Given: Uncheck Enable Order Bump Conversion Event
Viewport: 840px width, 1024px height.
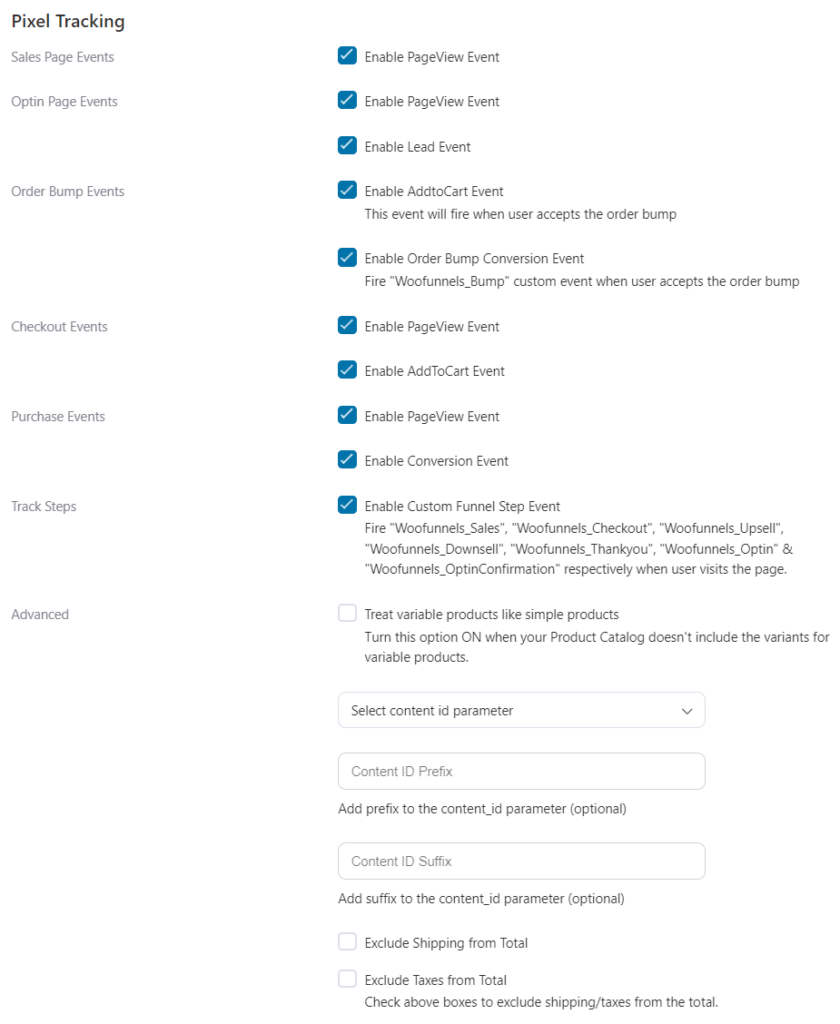Looking at the screenshot, I should pyautogui.click(x=347, y=258).
